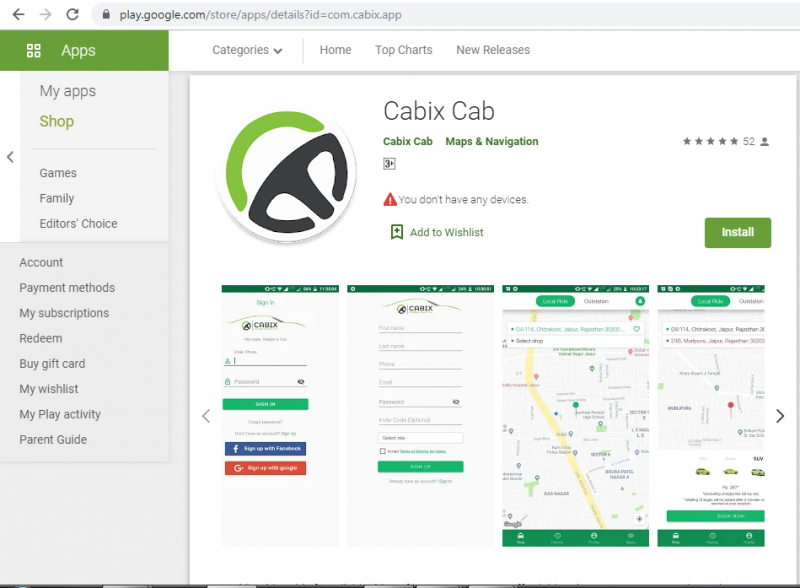Open the Parent Guide link
800x588 pixels.
(53, 439)
